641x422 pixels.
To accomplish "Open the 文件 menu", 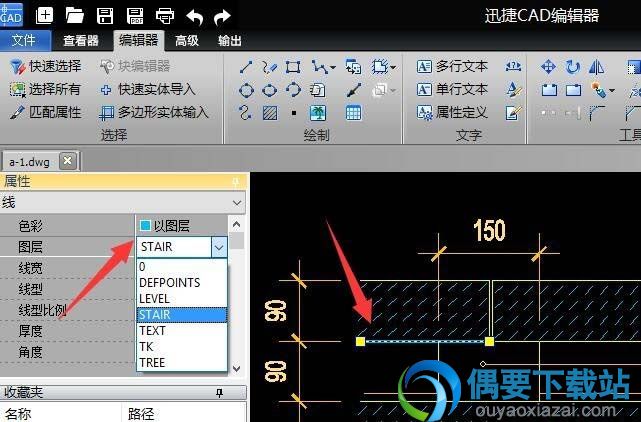I will point(24,40).
